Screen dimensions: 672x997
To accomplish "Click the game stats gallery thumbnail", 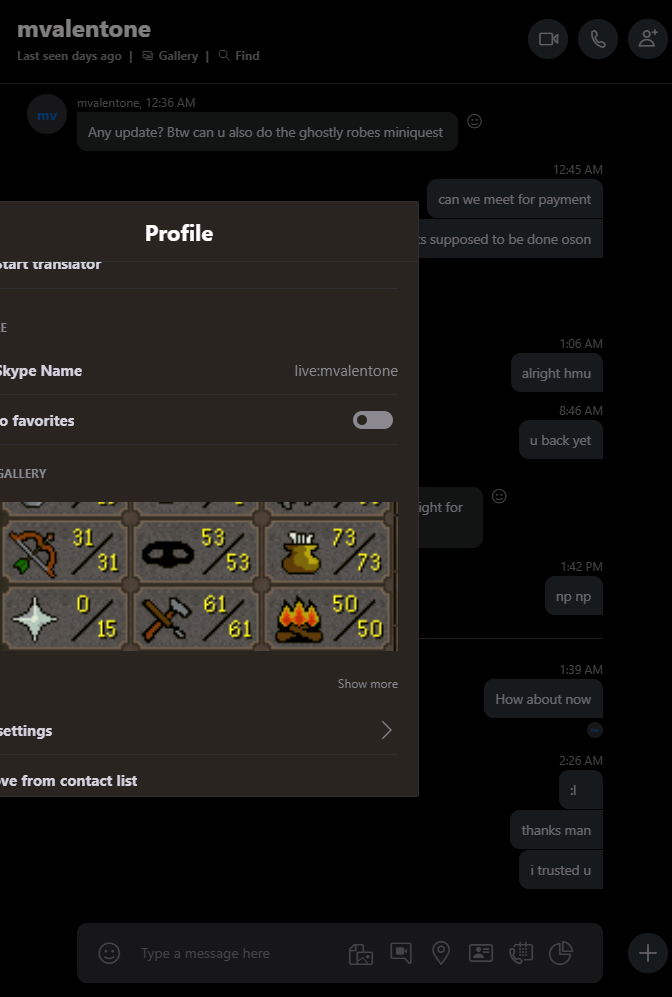I will click(x=199, y=576).
